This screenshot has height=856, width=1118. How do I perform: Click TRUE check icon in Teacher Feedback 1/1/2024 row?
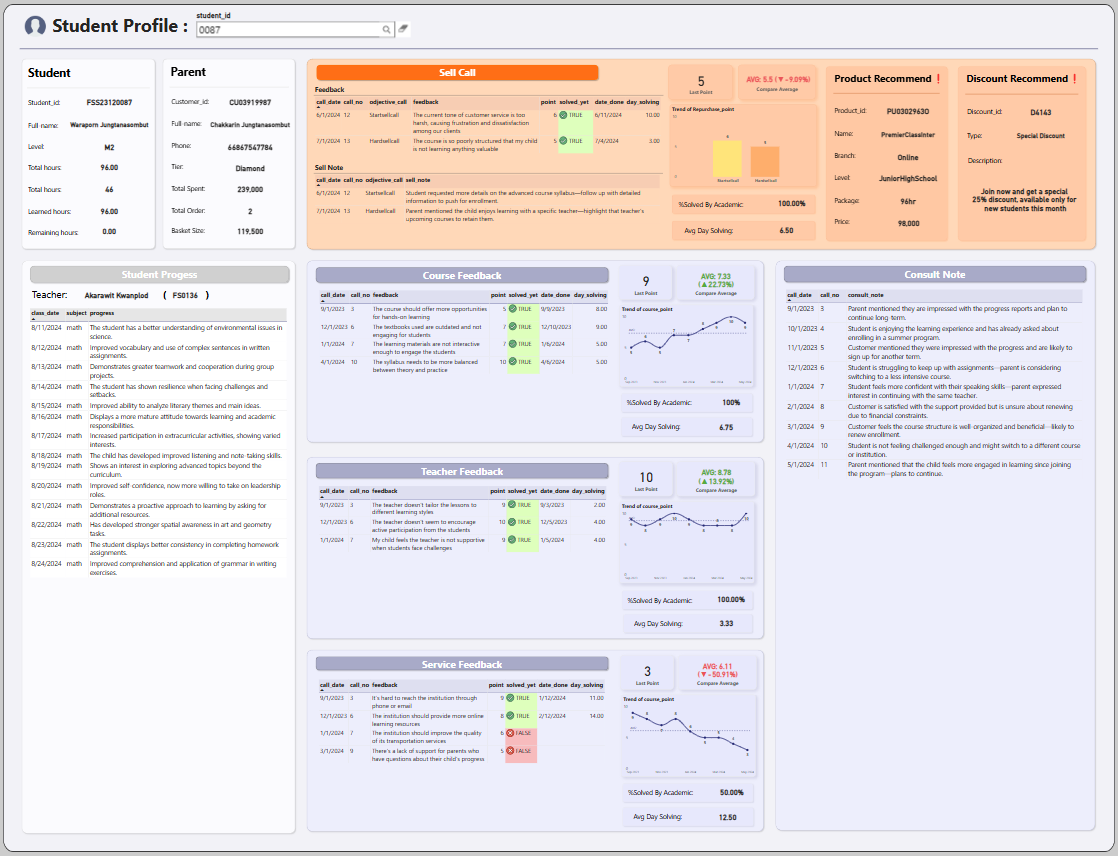511,540
